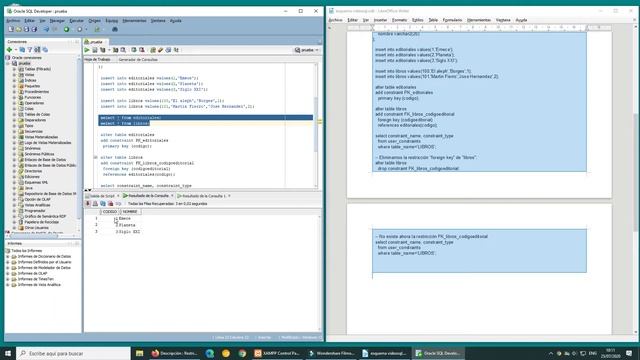The width and height of the screenshot is (640, 360).
Task: Click the SQL editor vertical scrollbar
Action: coord(316,126)
